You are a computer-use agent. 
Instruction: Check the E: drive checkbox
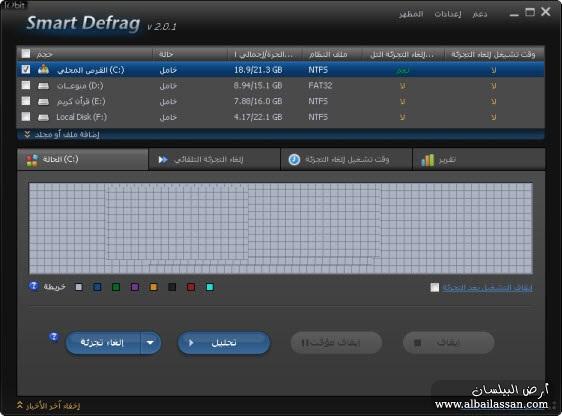tap(26, 101)
